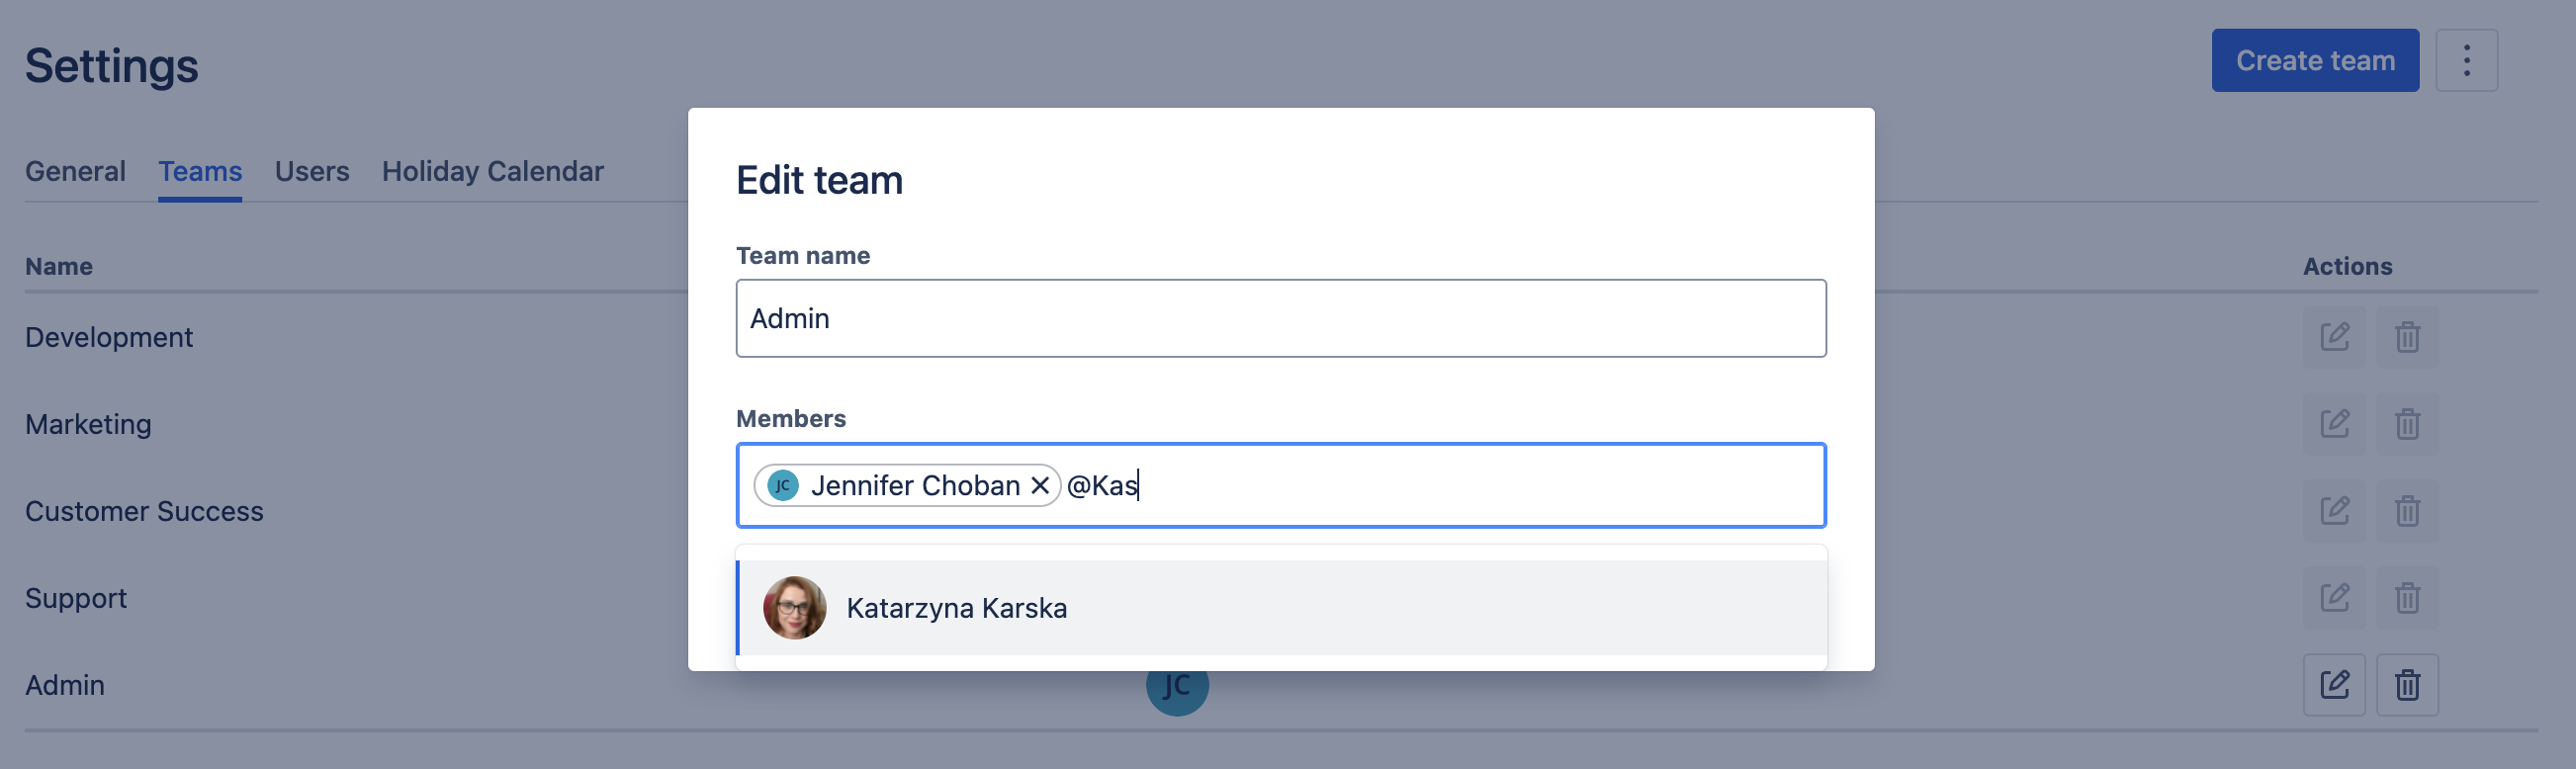The width and height of the screenshot is (2576, 769).
Task: Delete the Development team
Action: click(x=2407, y=337)
